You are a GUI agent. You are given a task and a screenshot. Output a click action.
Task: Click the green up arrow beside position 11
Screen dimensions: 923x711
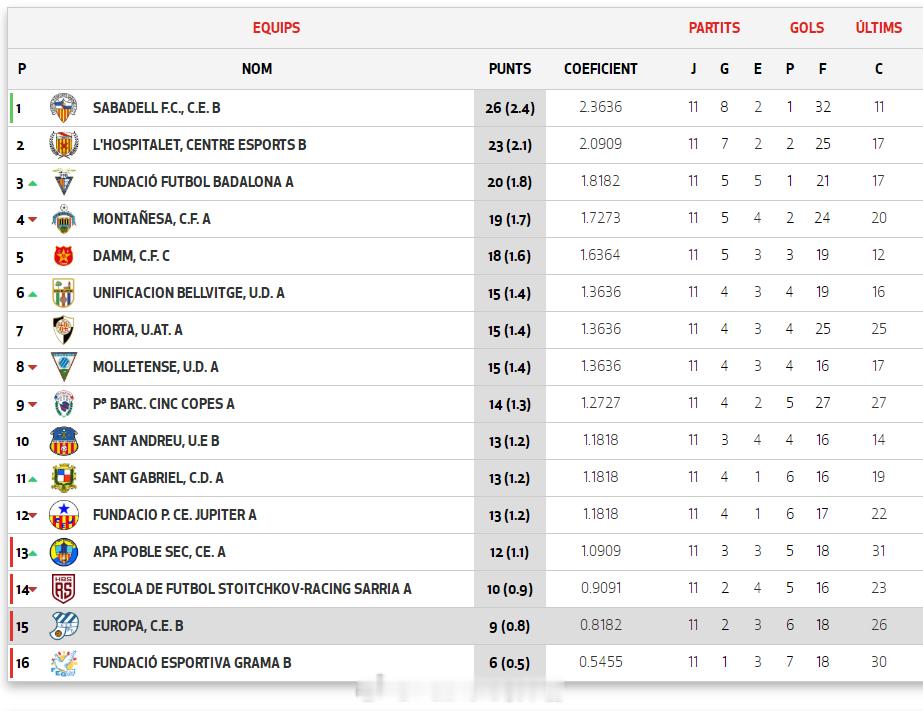(x=33, y=480)
